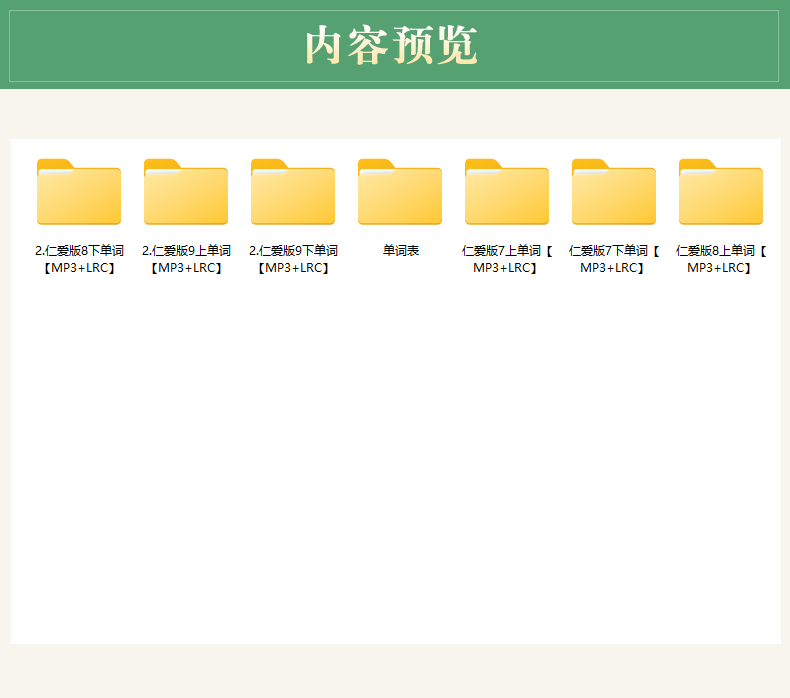This screenshot has height=698, width=790.
Task: Open the 2.仁爱版8下单词 folder icon
Action: (x=79, y=192)
